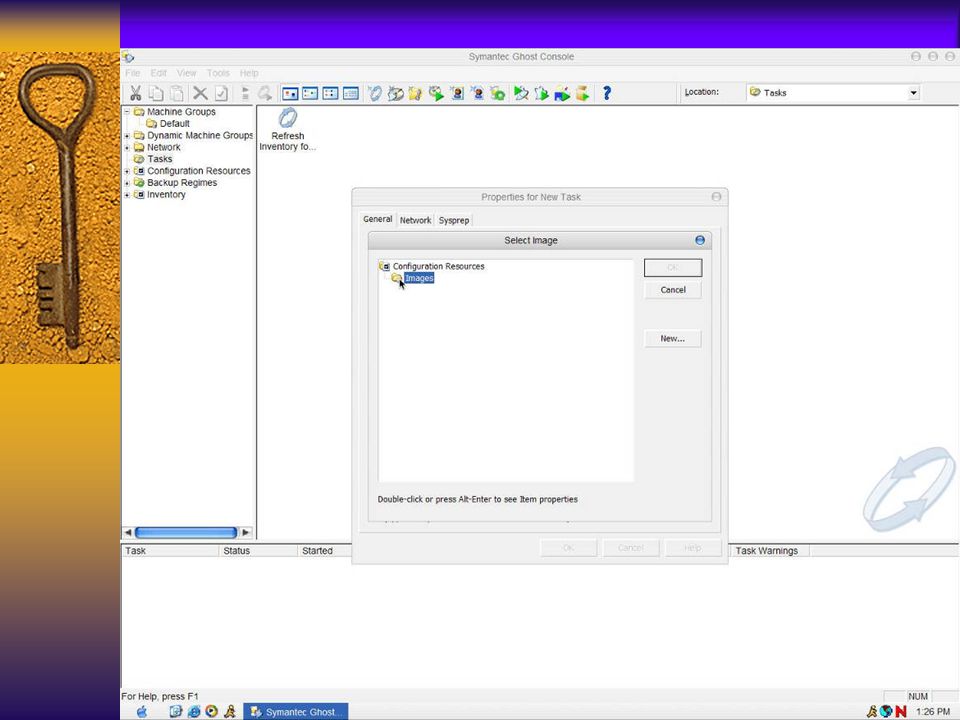Select Inventory in the left tree
This screenshot has height=720, width=960.
click(x=166, y=195)
